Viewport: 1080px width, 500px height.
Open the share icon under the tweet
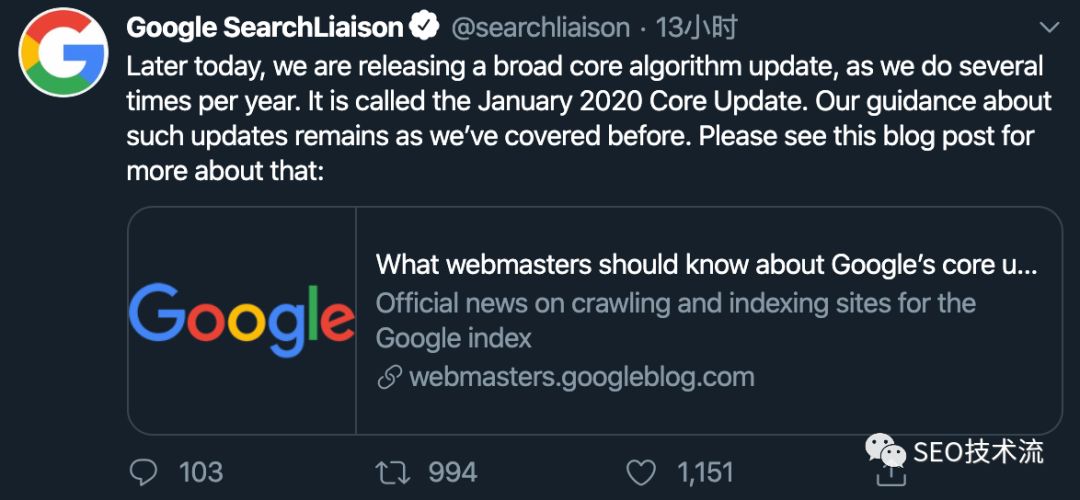pyautogui.click(x=886, y=476)
